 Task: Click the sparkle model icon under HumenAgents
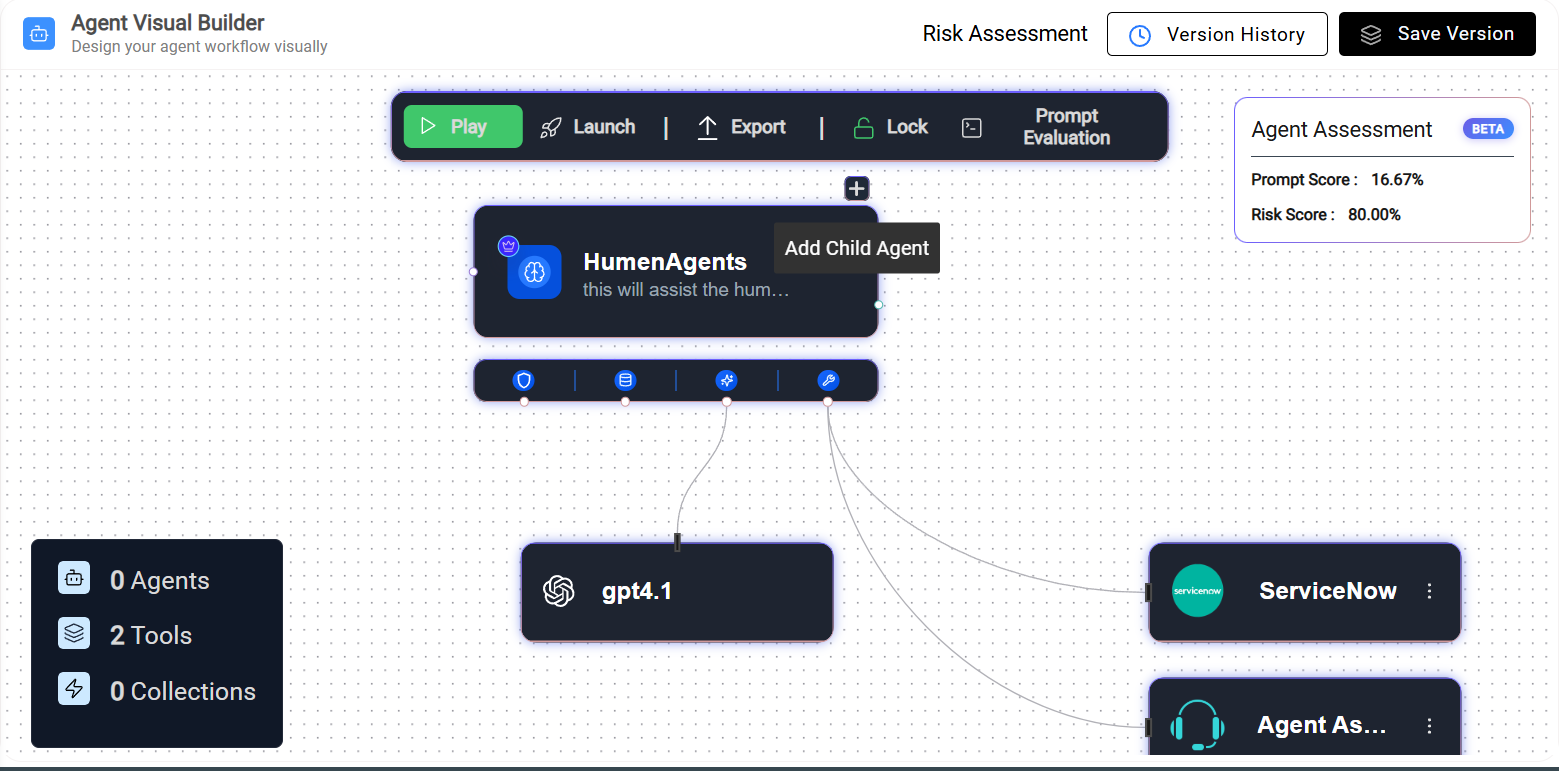[x=727, y=380]
